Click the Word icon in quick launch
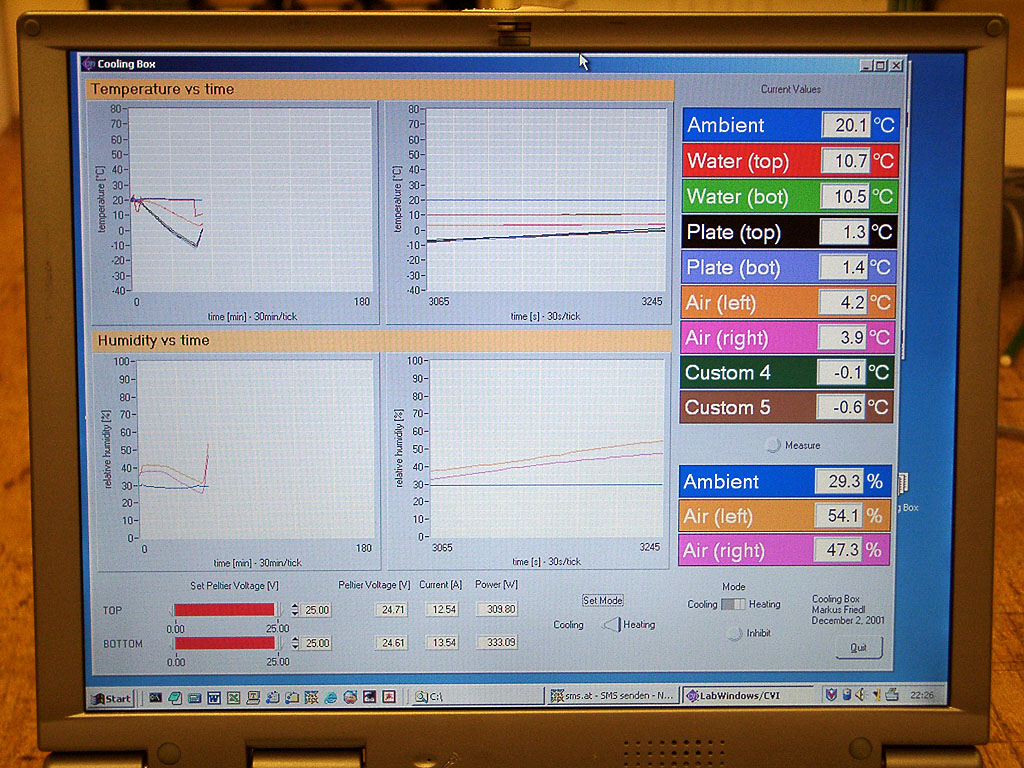Screen dimensions: 1024x768 pyautogui.click(x=213, y=697)
